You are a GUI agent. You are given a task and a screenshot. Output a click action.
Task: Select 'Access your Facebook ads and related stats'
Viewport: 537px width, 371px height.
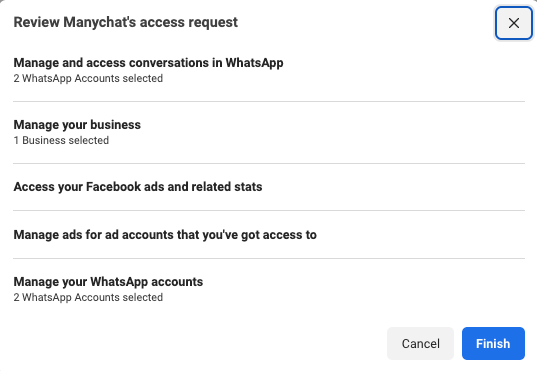tap(138, 187)
